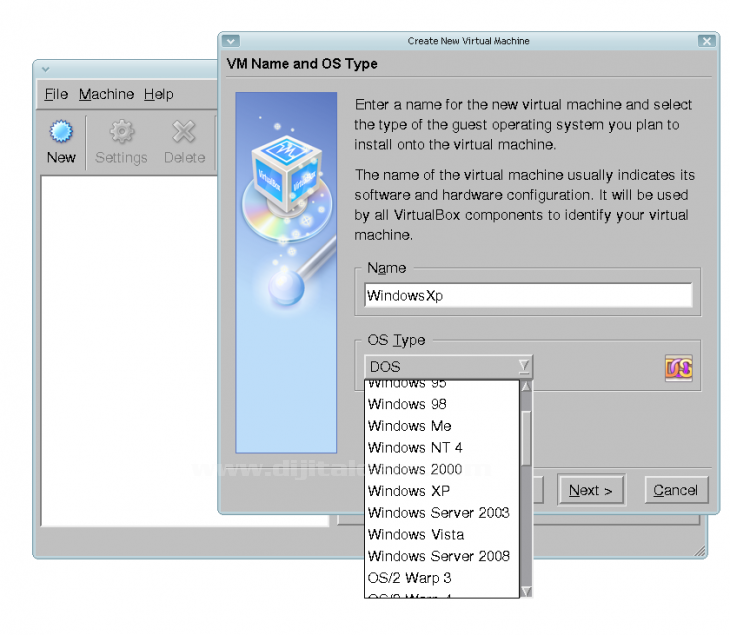This screenshot has width=730, height=635.
Task: Select Windows Server 2008 from the list
Action: pos(442,556)
